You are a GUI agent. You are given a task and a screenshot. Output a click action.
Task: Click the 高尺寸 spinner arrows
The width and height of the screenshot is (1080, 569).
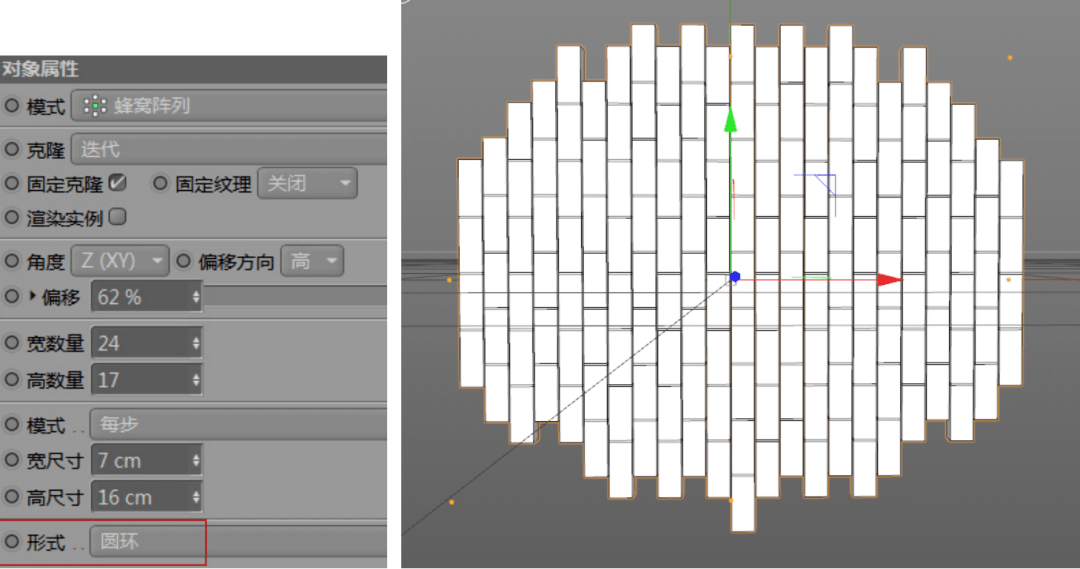click(196, 497)
